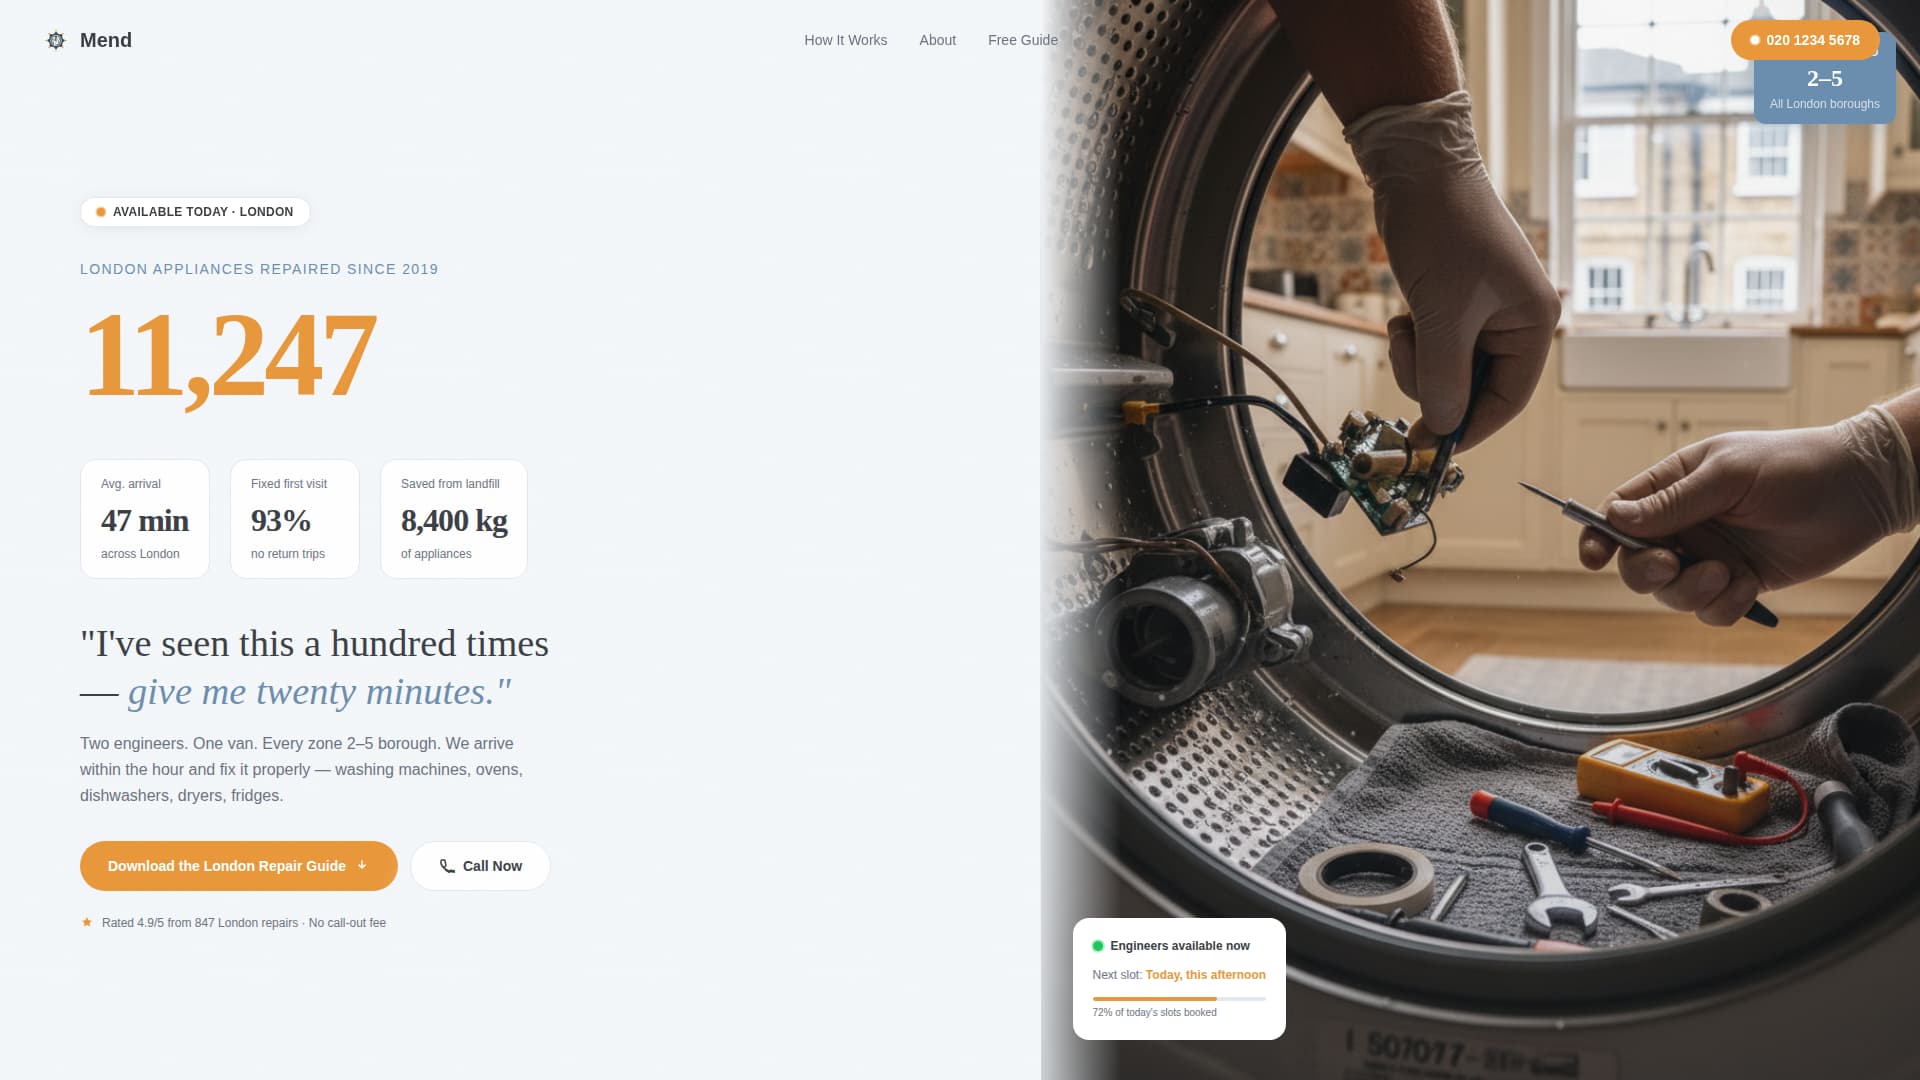Click the washing machine repair hero photo

[1480, 540]
